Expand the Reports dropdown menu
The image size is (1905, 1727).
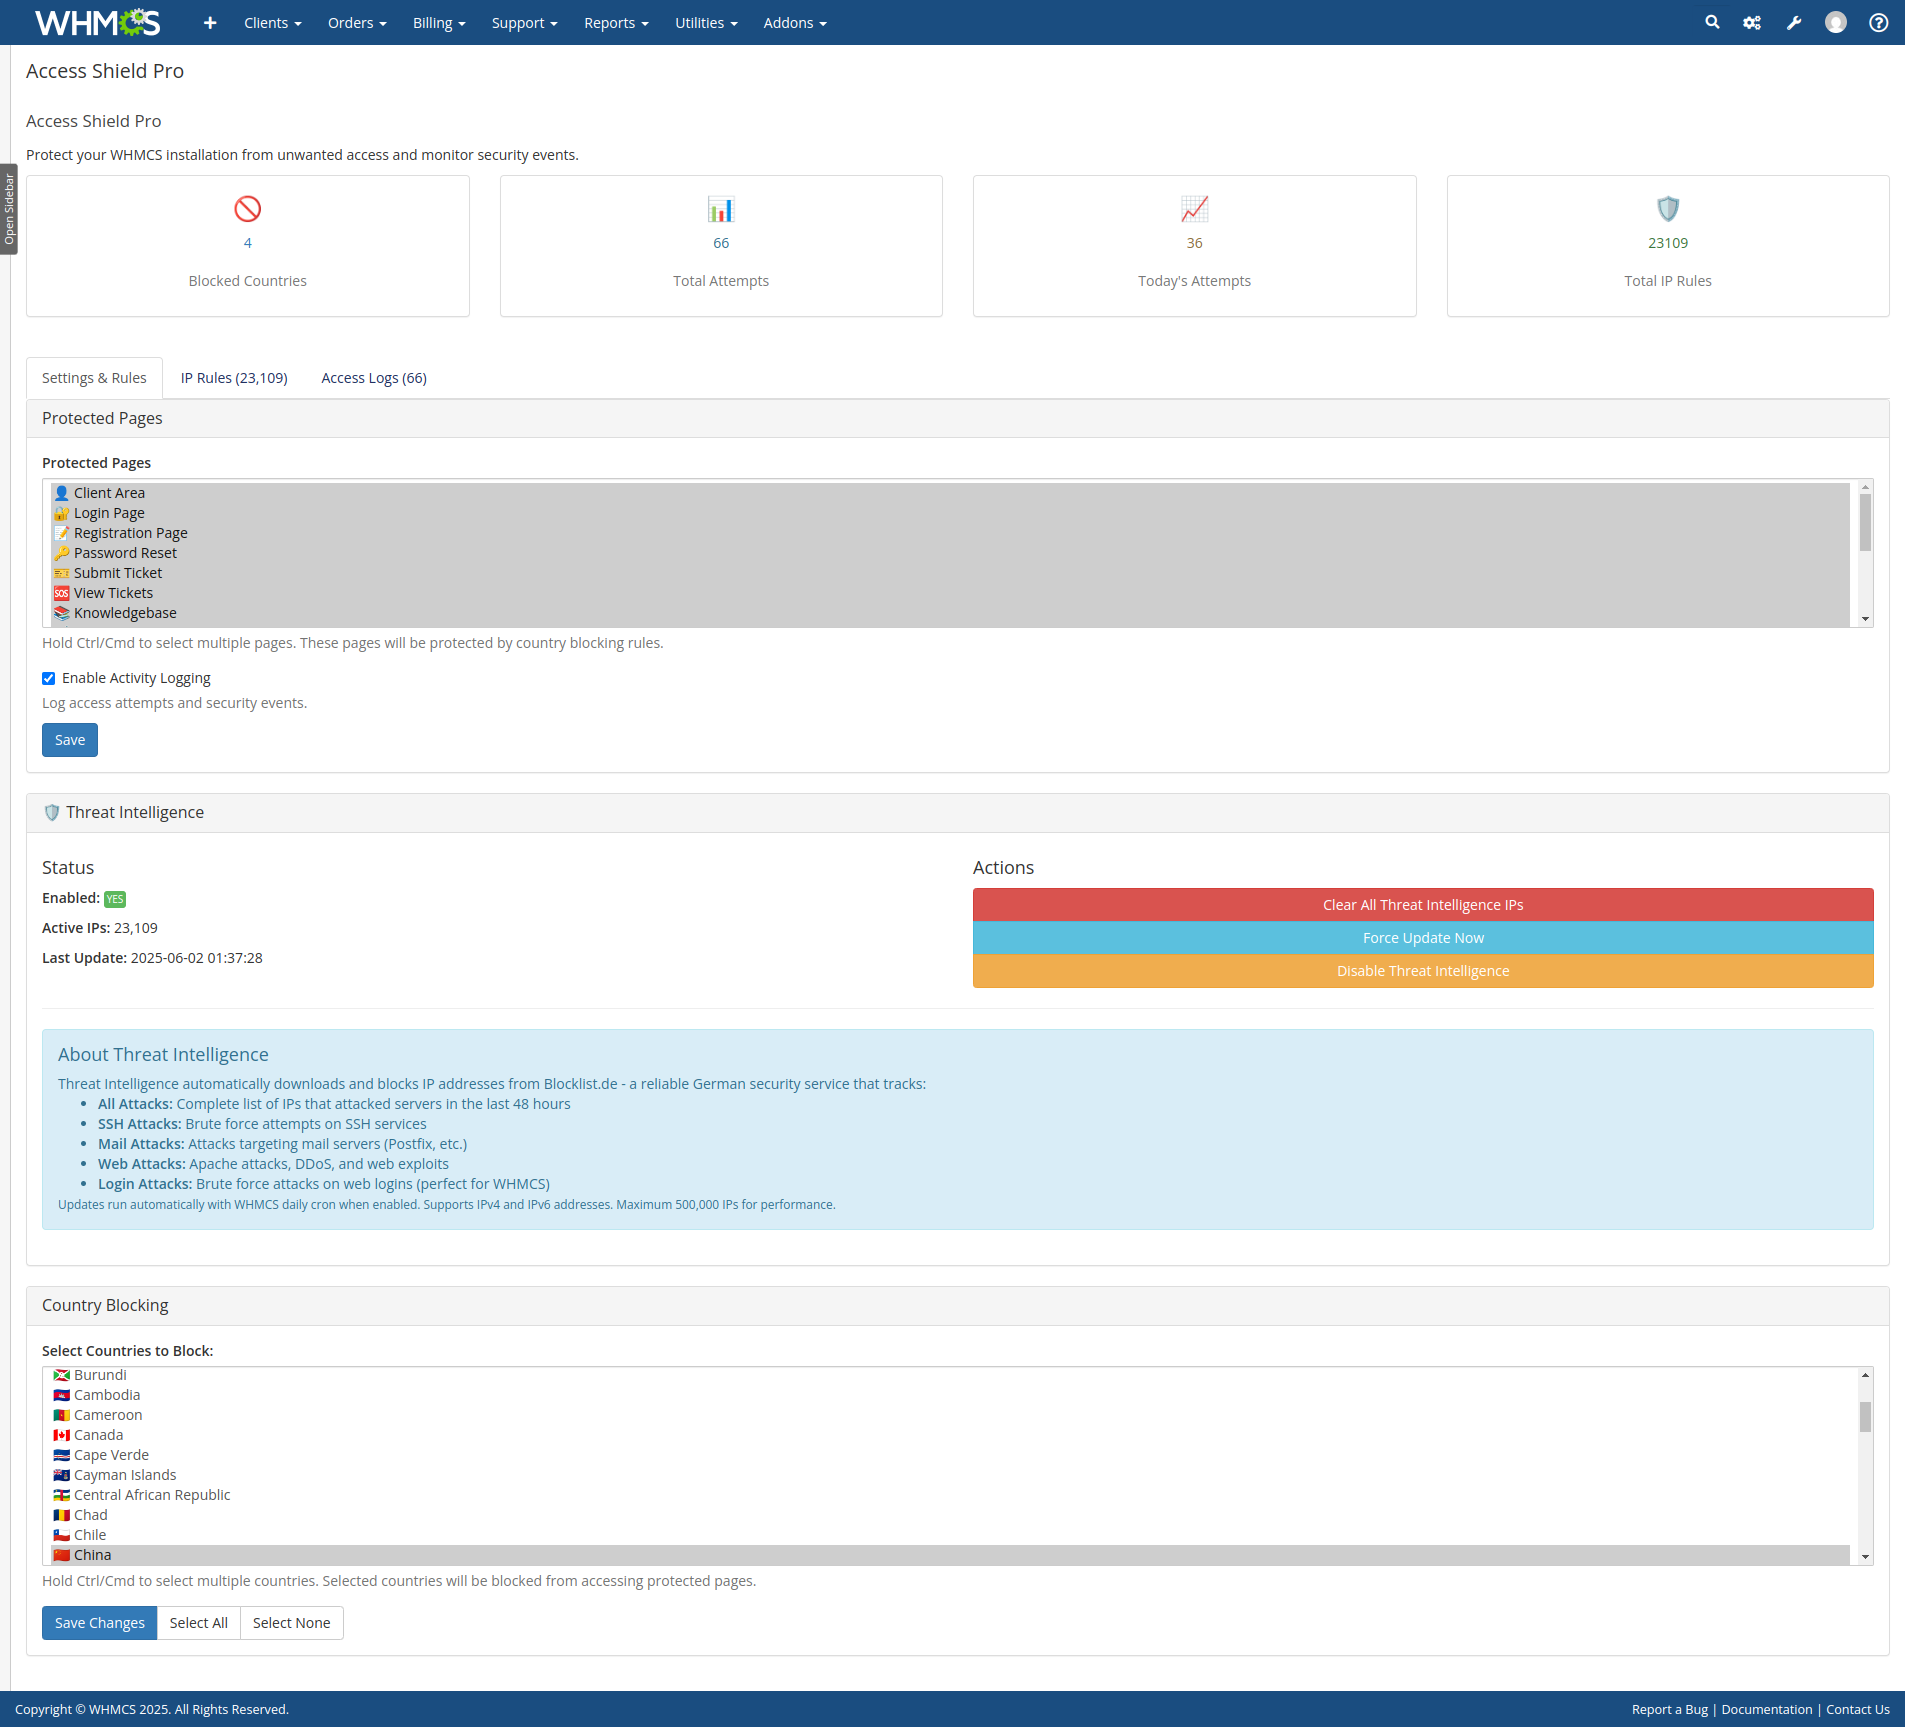[616, 23]
